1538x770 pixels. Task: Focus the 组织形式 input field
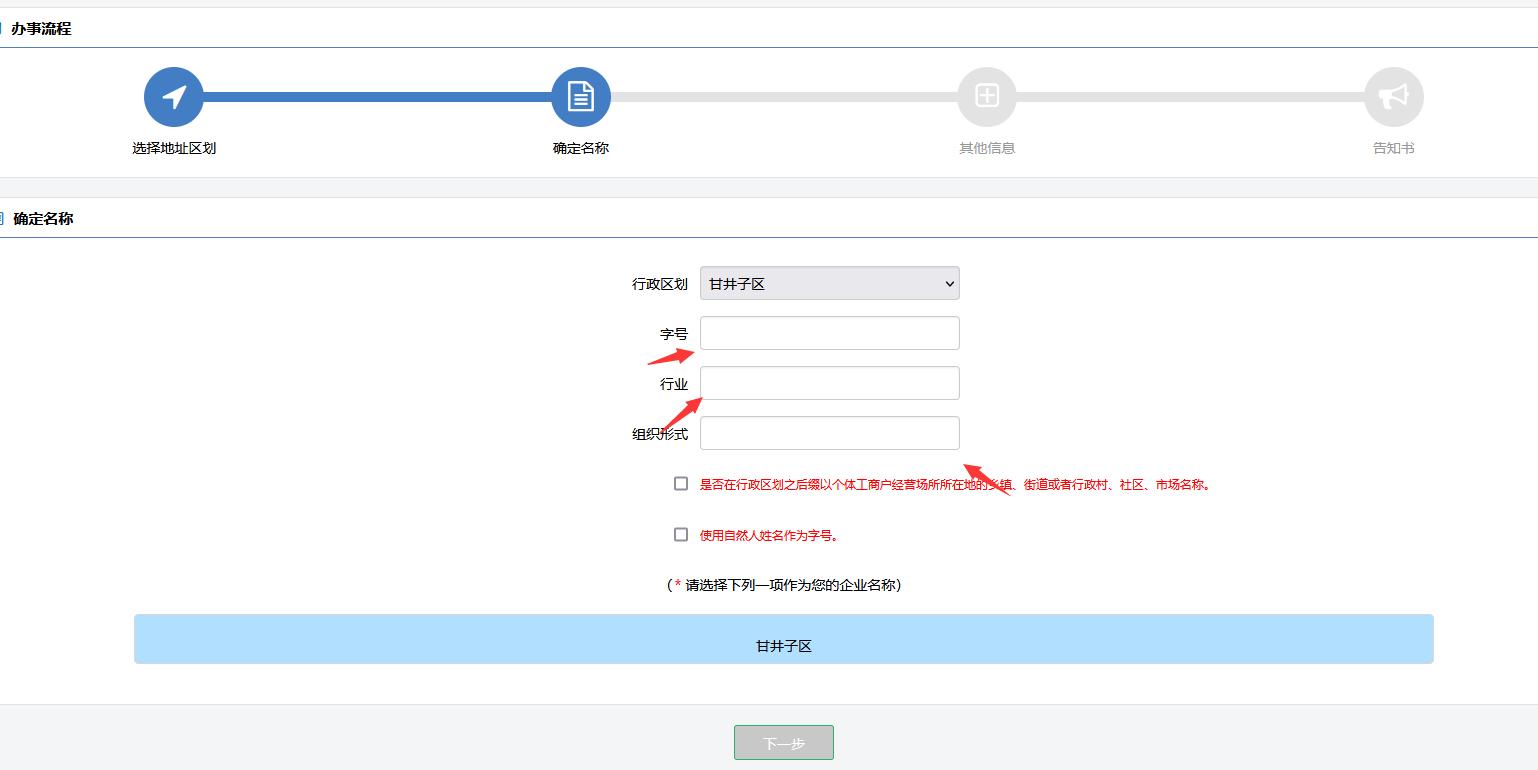click(830, 433)
